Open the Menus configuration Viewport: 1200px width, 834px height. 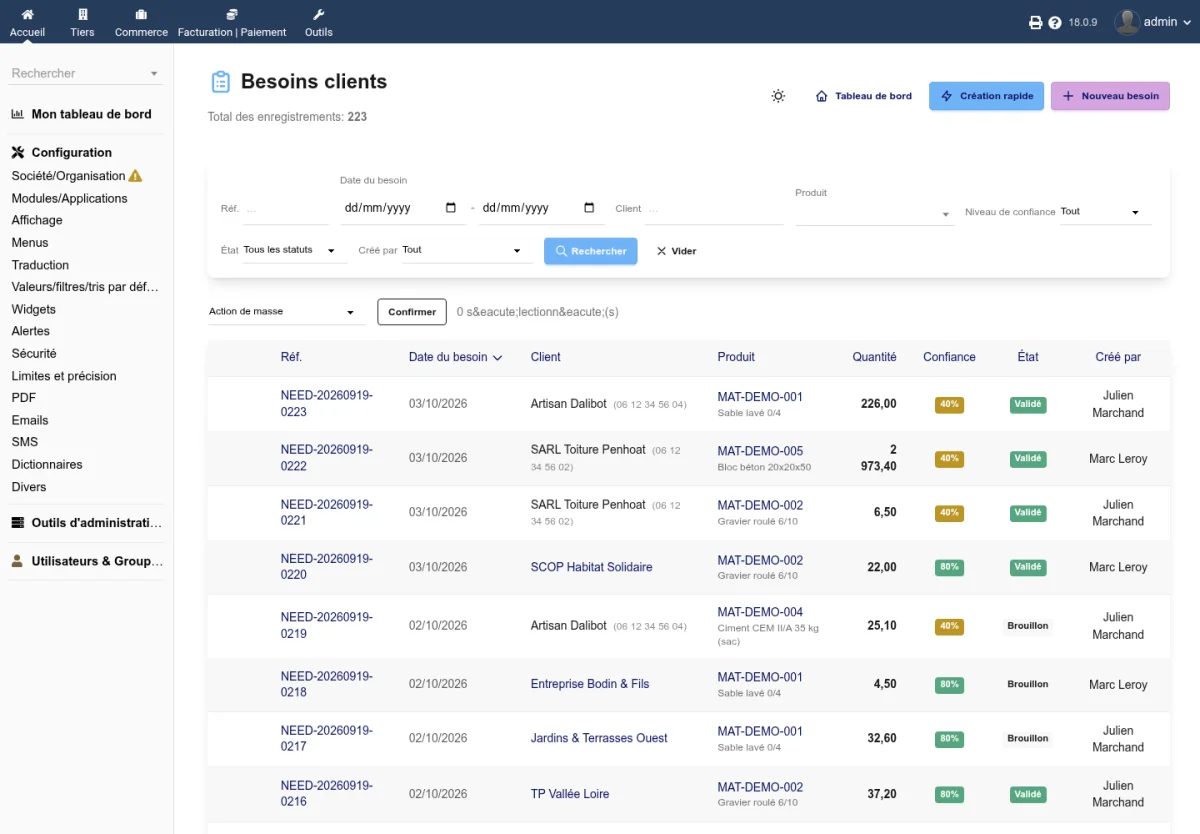coord(30,242)
